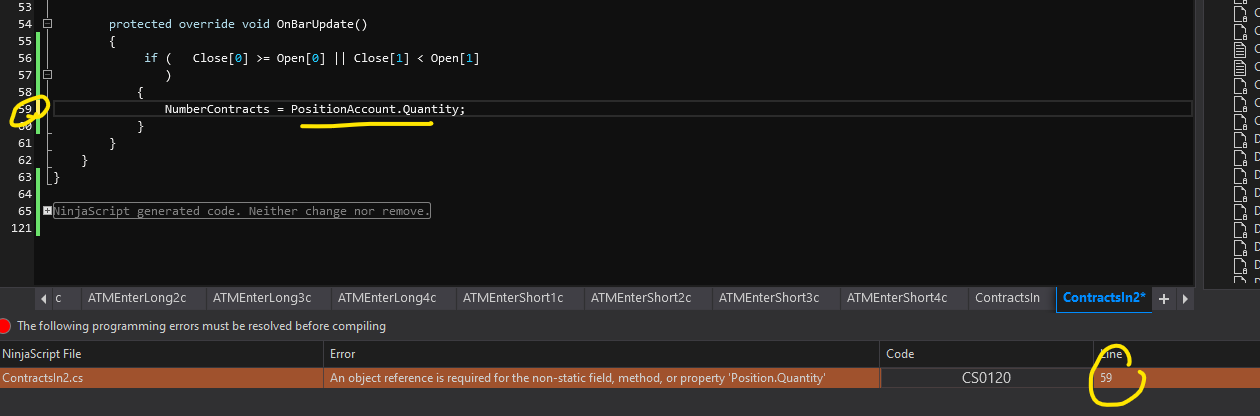
Task: Open the ContractsIn tab
Action: pyautogui.click(x=1007, y=298)
